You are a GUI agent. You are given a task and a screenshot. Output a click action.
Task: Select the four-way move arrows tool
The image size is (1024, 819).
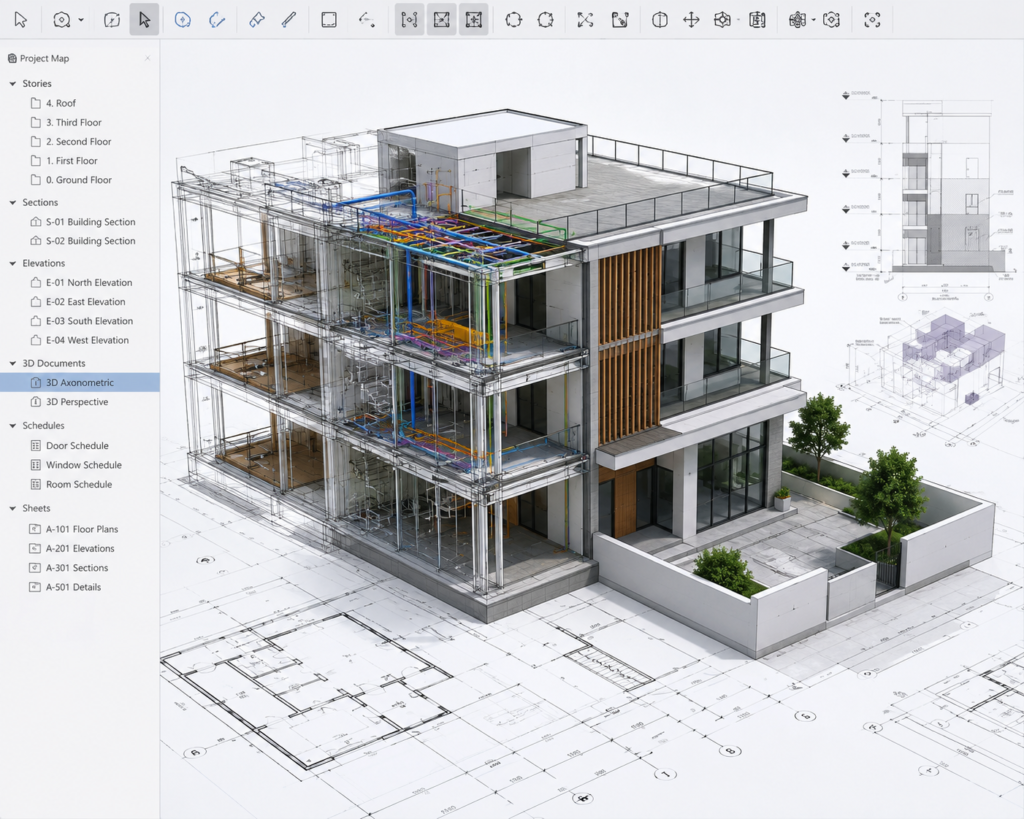(691, 20)
